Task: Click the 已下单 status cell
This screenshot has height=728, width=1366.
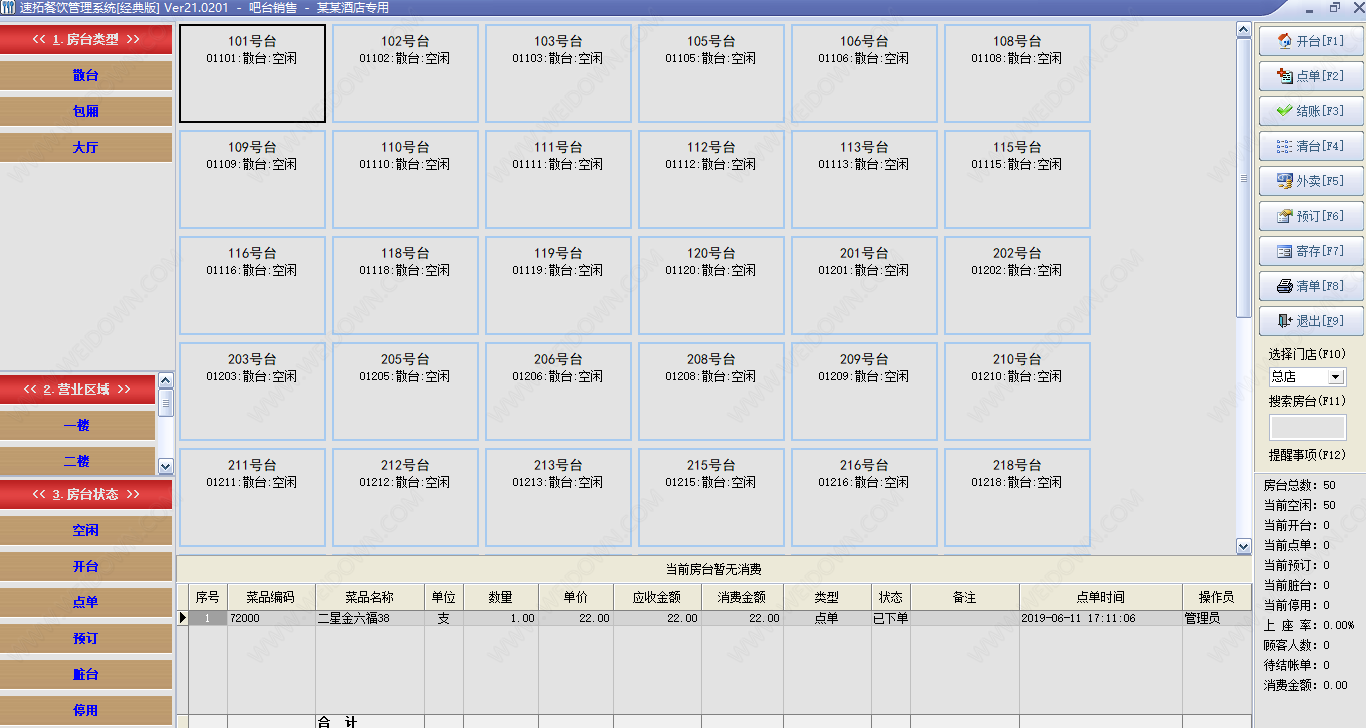Action: tap(890, 618)
